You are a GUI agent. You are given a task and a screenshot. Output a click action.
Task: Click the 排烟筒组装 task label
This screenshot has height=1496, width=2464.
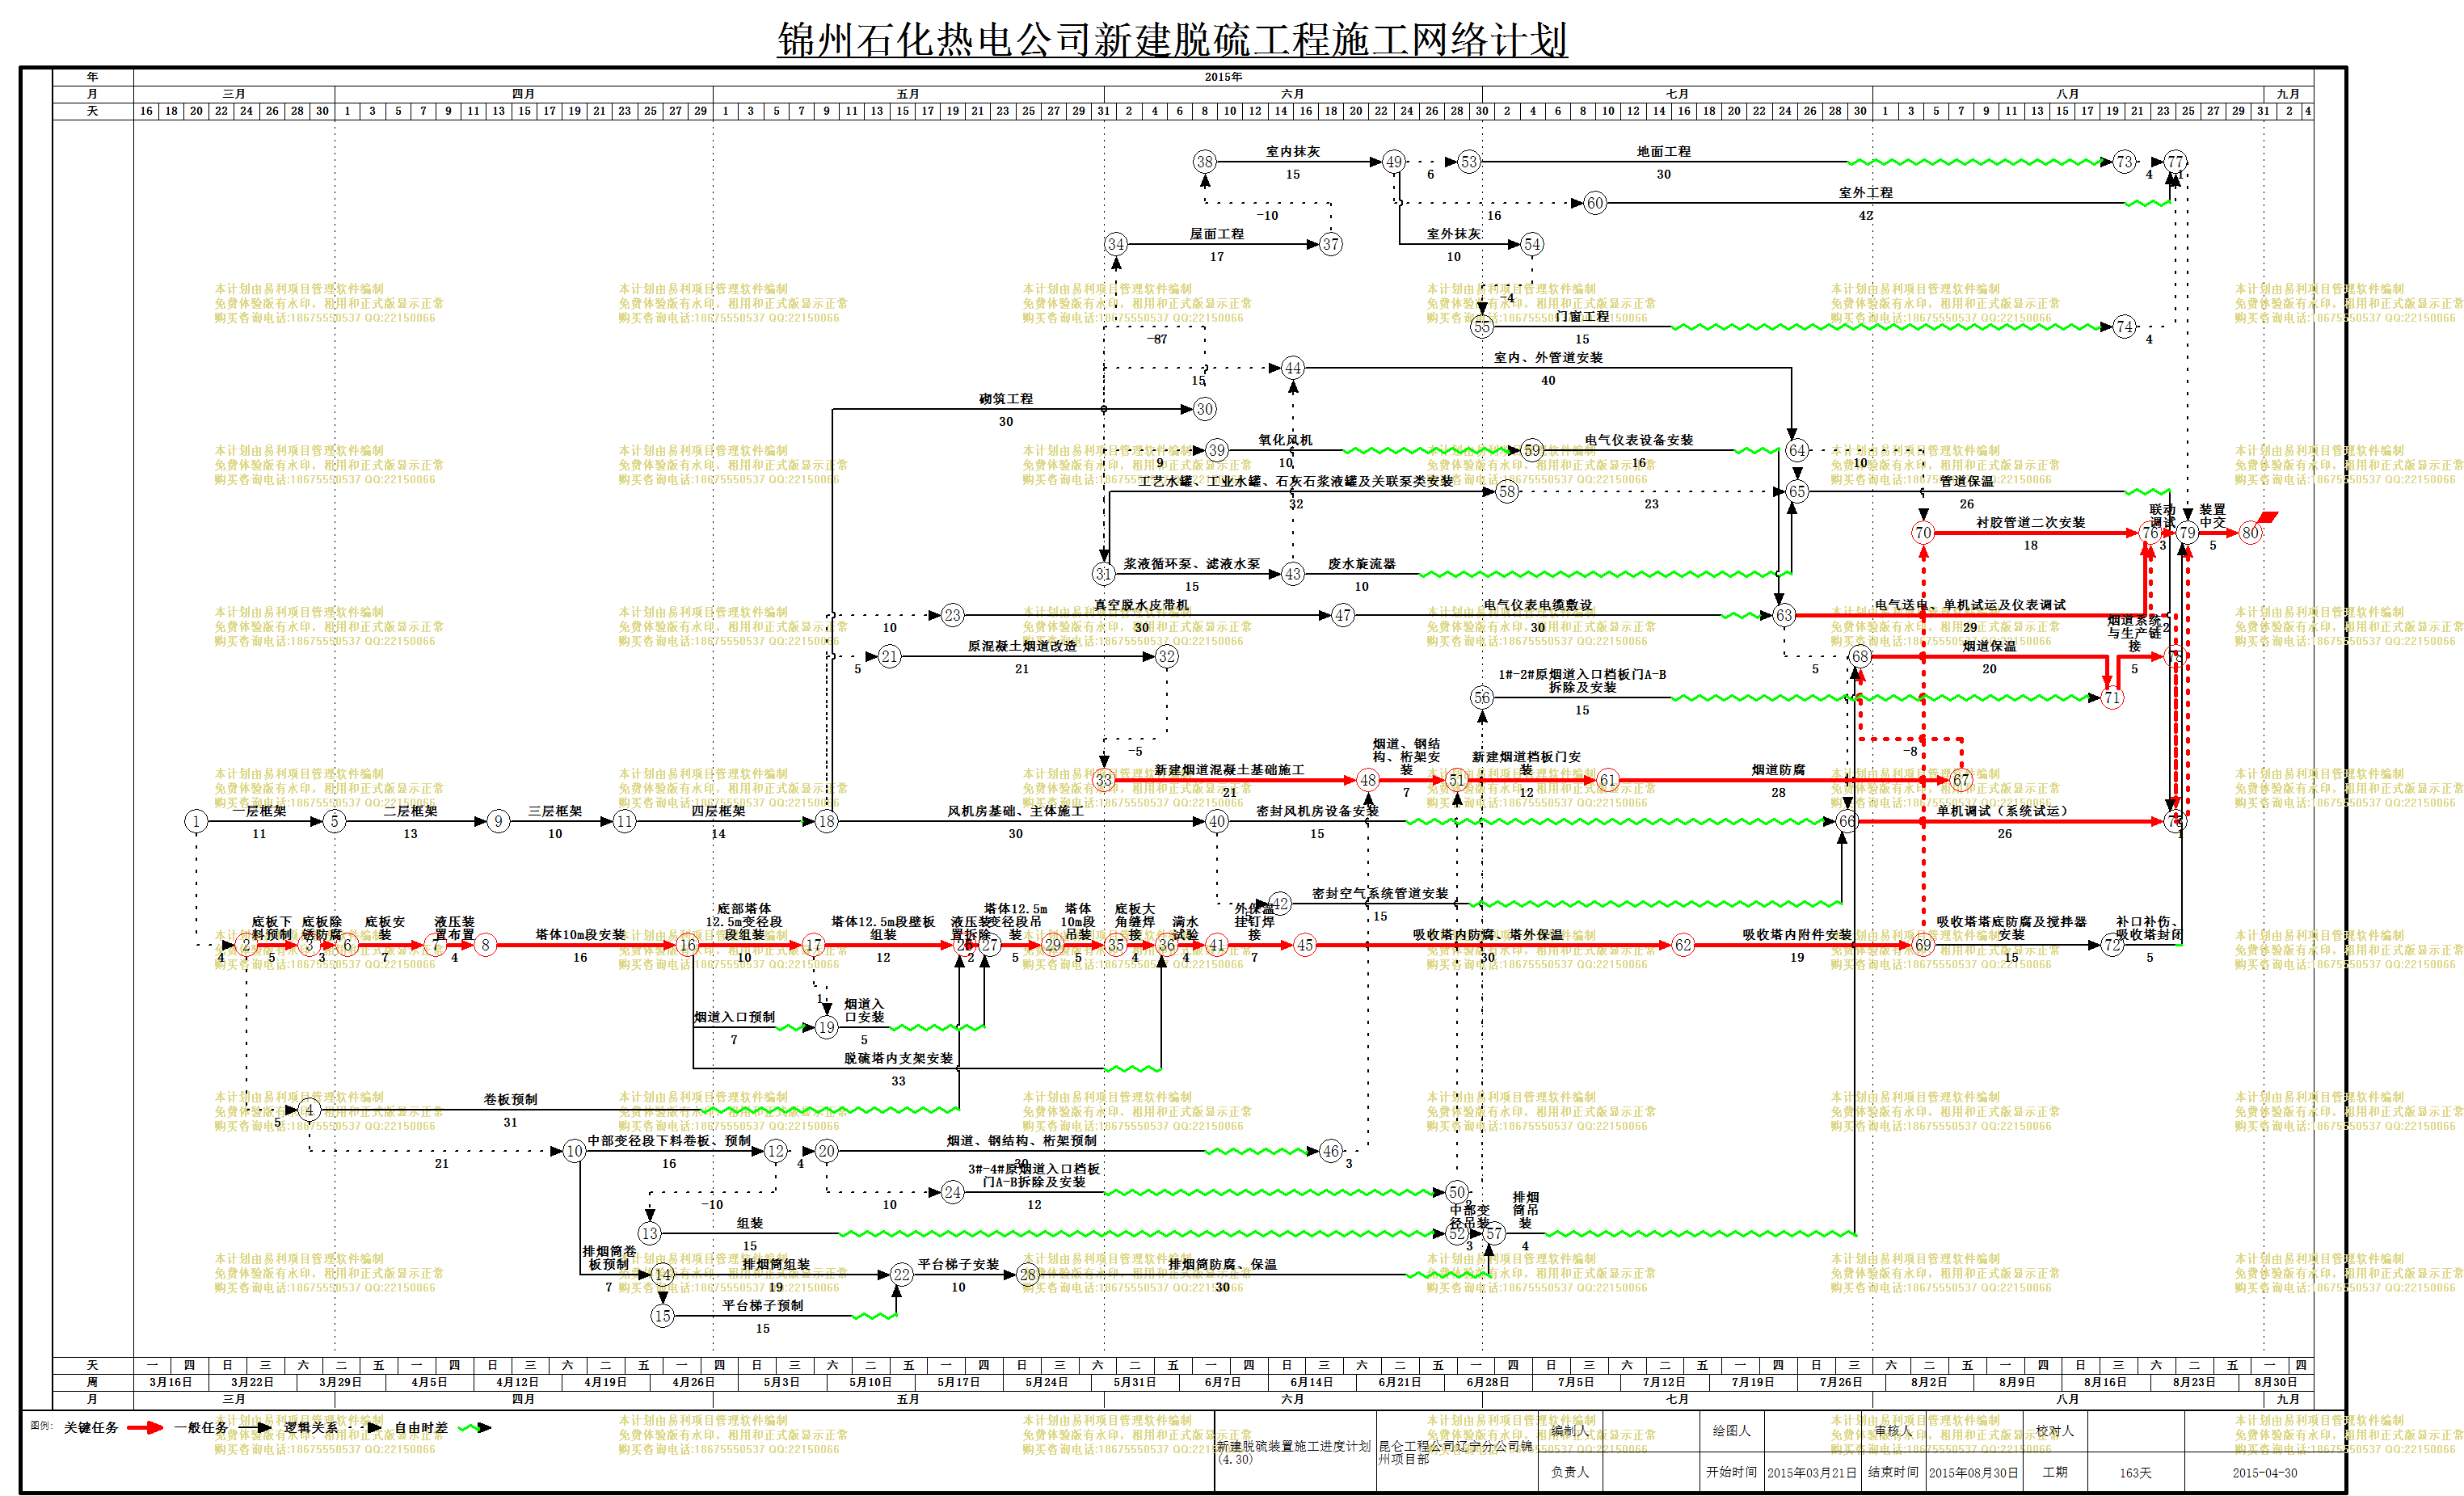776,1264
